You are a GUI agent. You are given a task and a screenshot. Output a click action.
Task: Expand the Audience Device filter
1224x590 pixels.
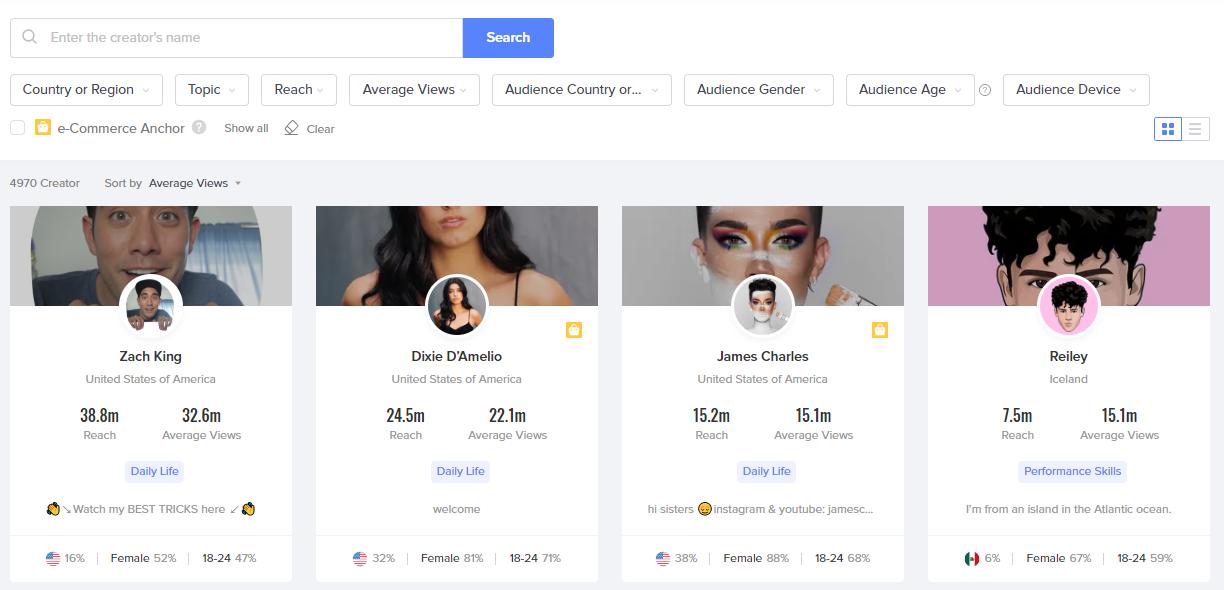pos(1075,90)
